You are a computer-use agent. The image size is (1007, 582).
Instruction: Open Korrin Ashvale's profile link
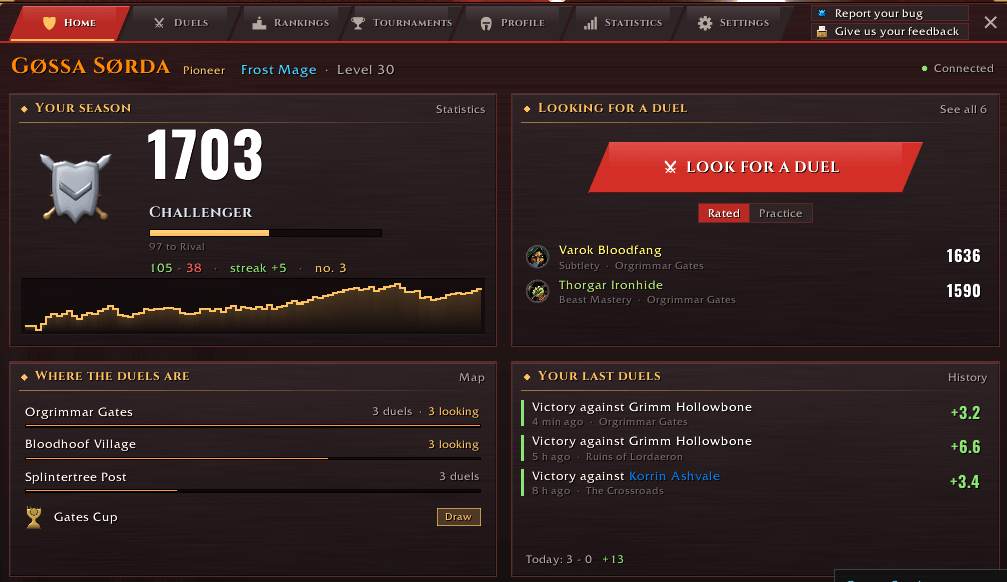674,476
